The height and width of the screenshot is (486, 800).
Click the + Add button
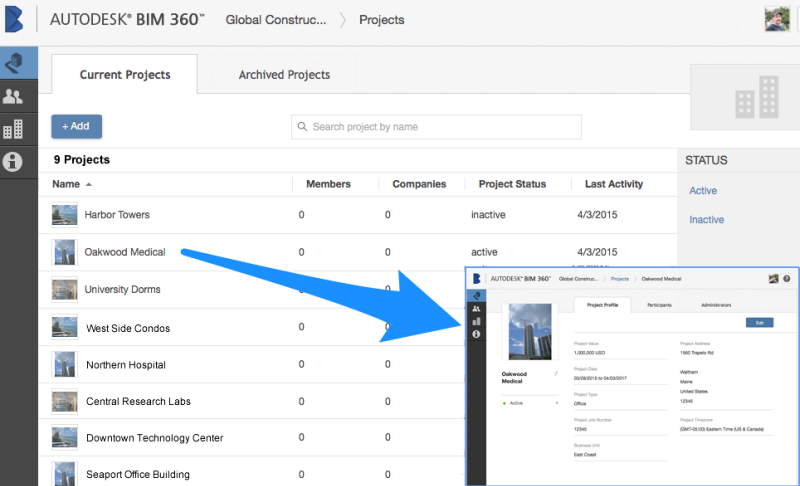[x=77, y=126]
